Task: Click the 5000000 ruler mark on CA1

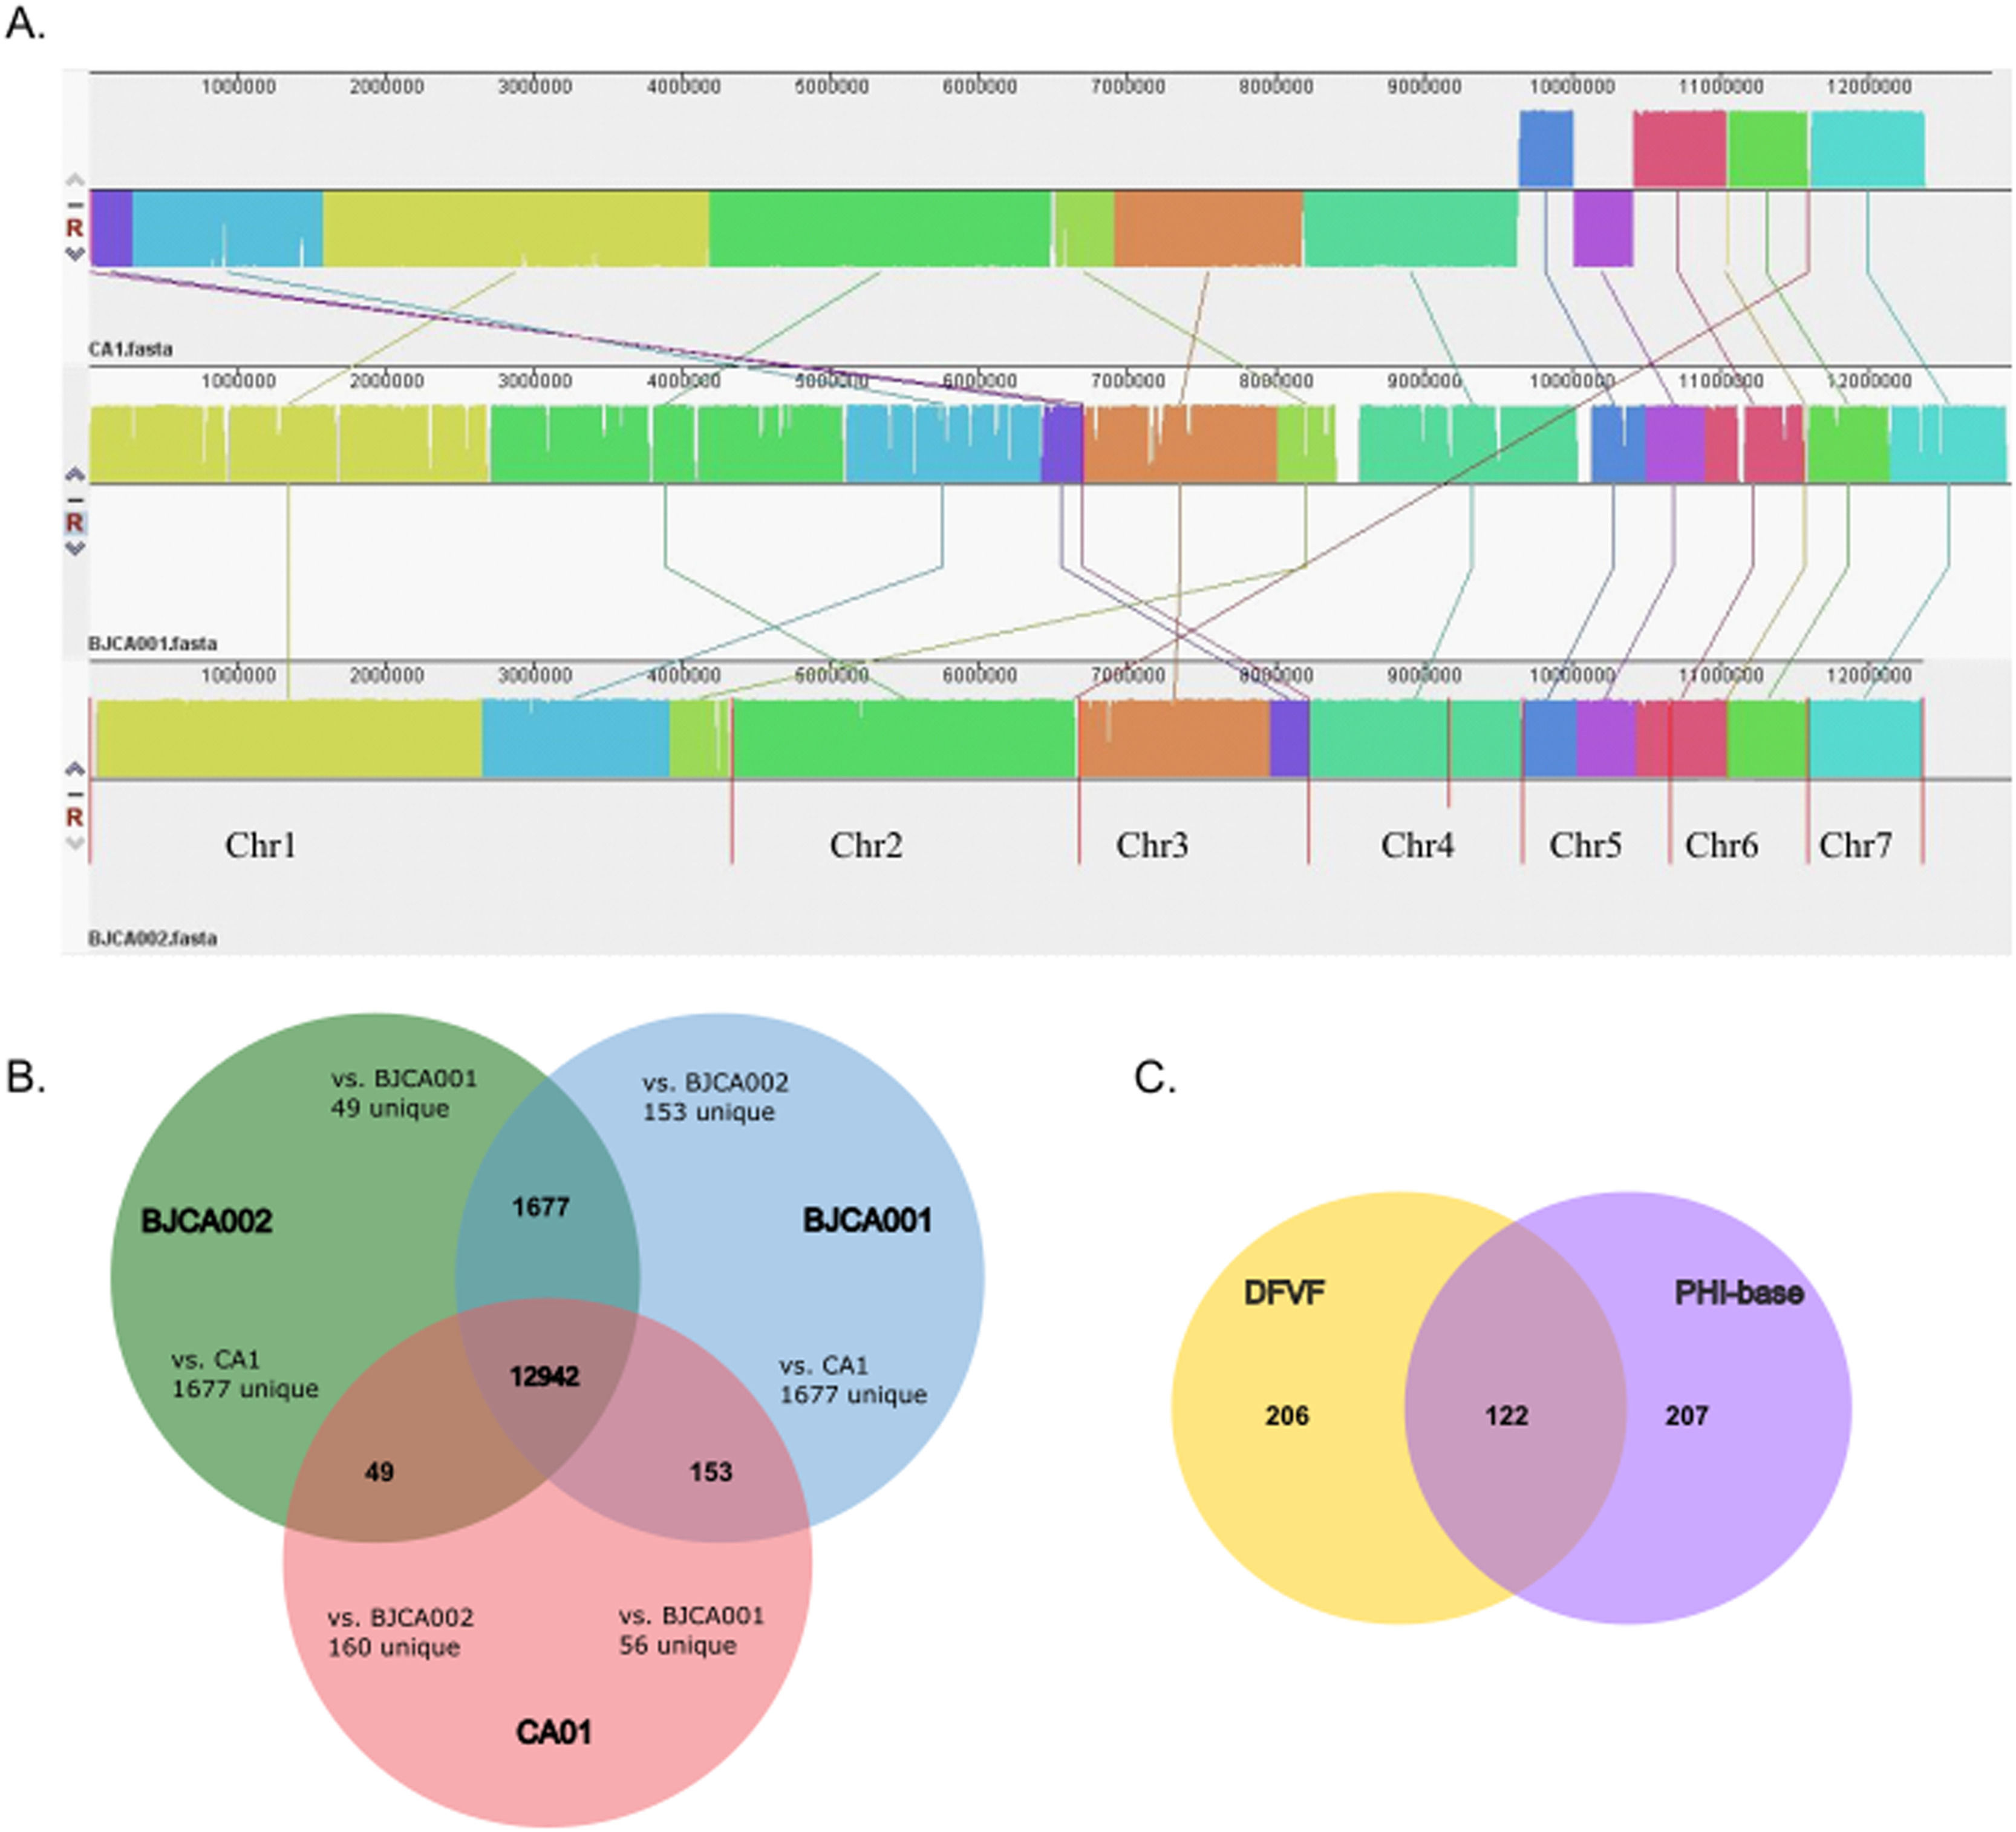Action: pyautogui.click(x=831, y=87)
